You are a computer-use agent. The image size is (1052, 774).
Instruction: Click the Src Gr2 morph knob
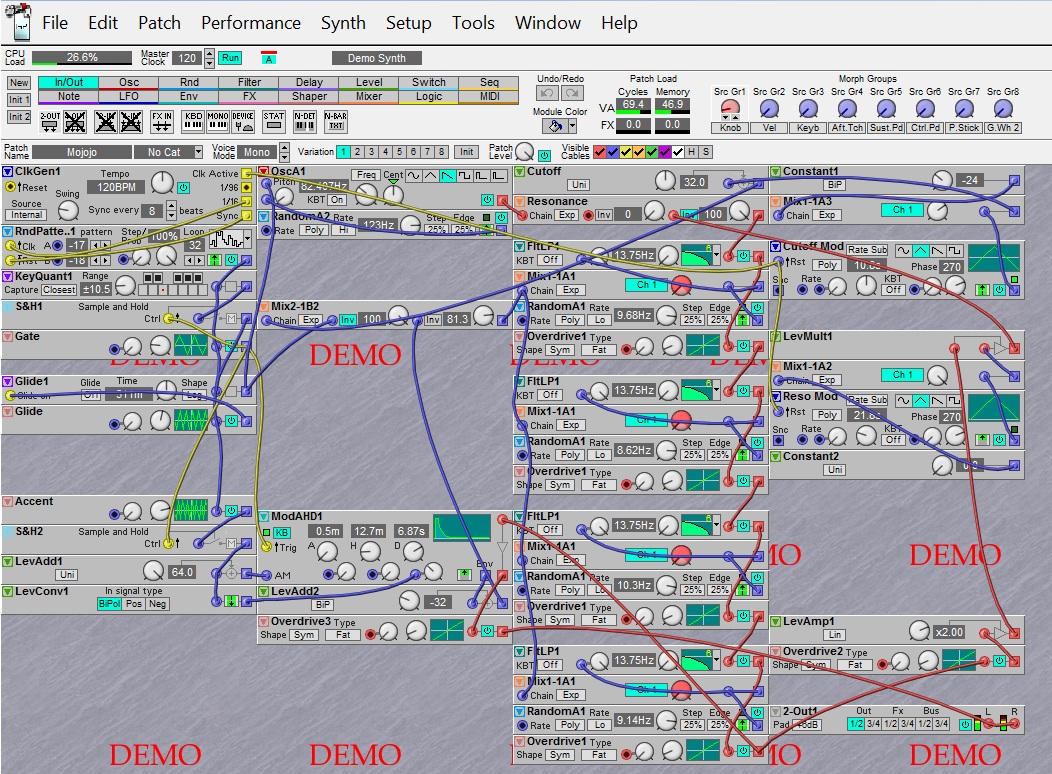769,108
